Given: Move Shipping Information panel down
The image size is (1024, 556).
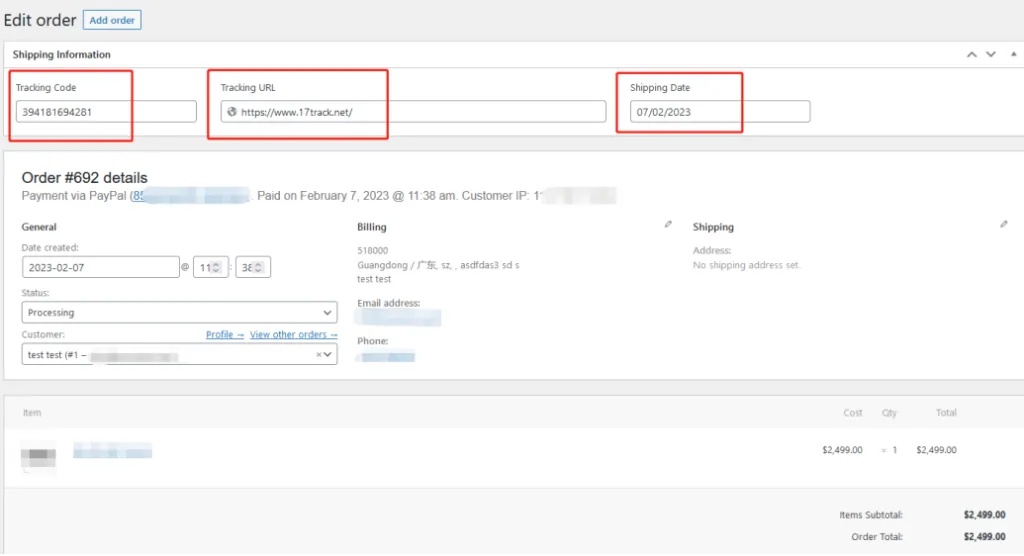Looking at the screenshot, I should 990,55.
